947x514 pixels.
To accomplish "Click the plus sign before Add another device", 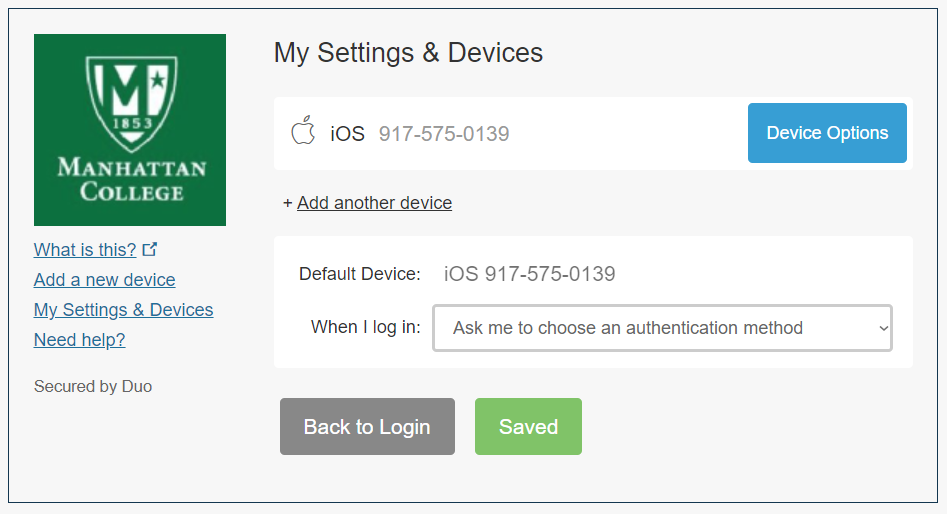I will [287, 204].
